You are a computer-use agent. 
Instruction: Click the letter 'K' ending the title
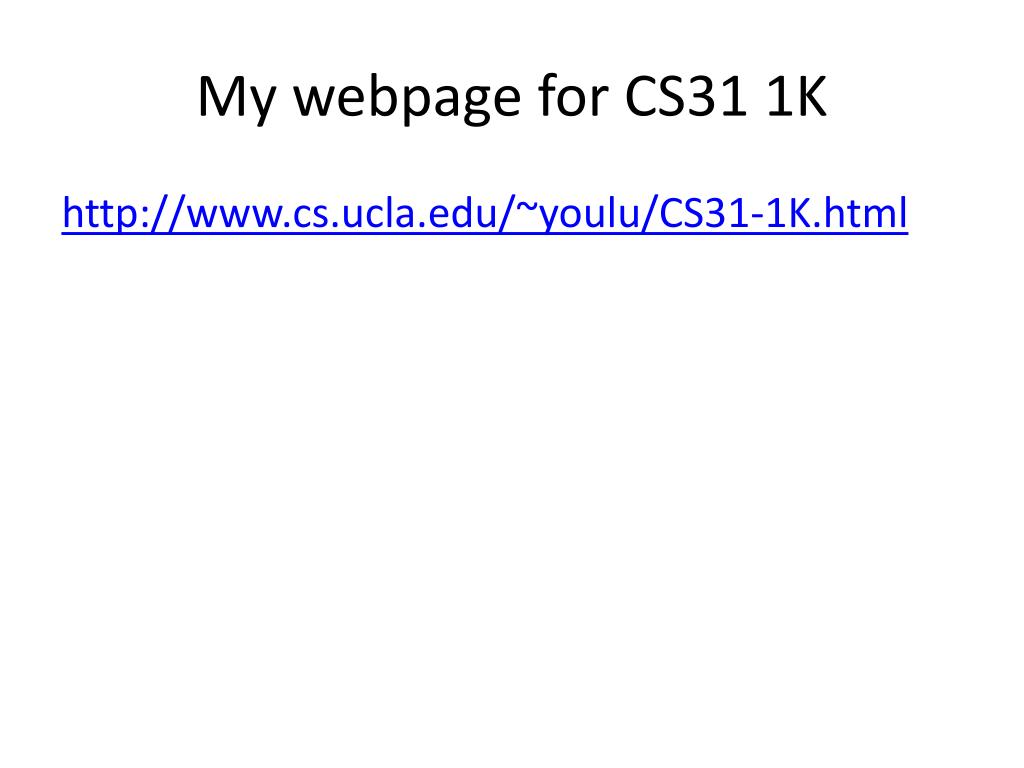(x=810, y=96)
